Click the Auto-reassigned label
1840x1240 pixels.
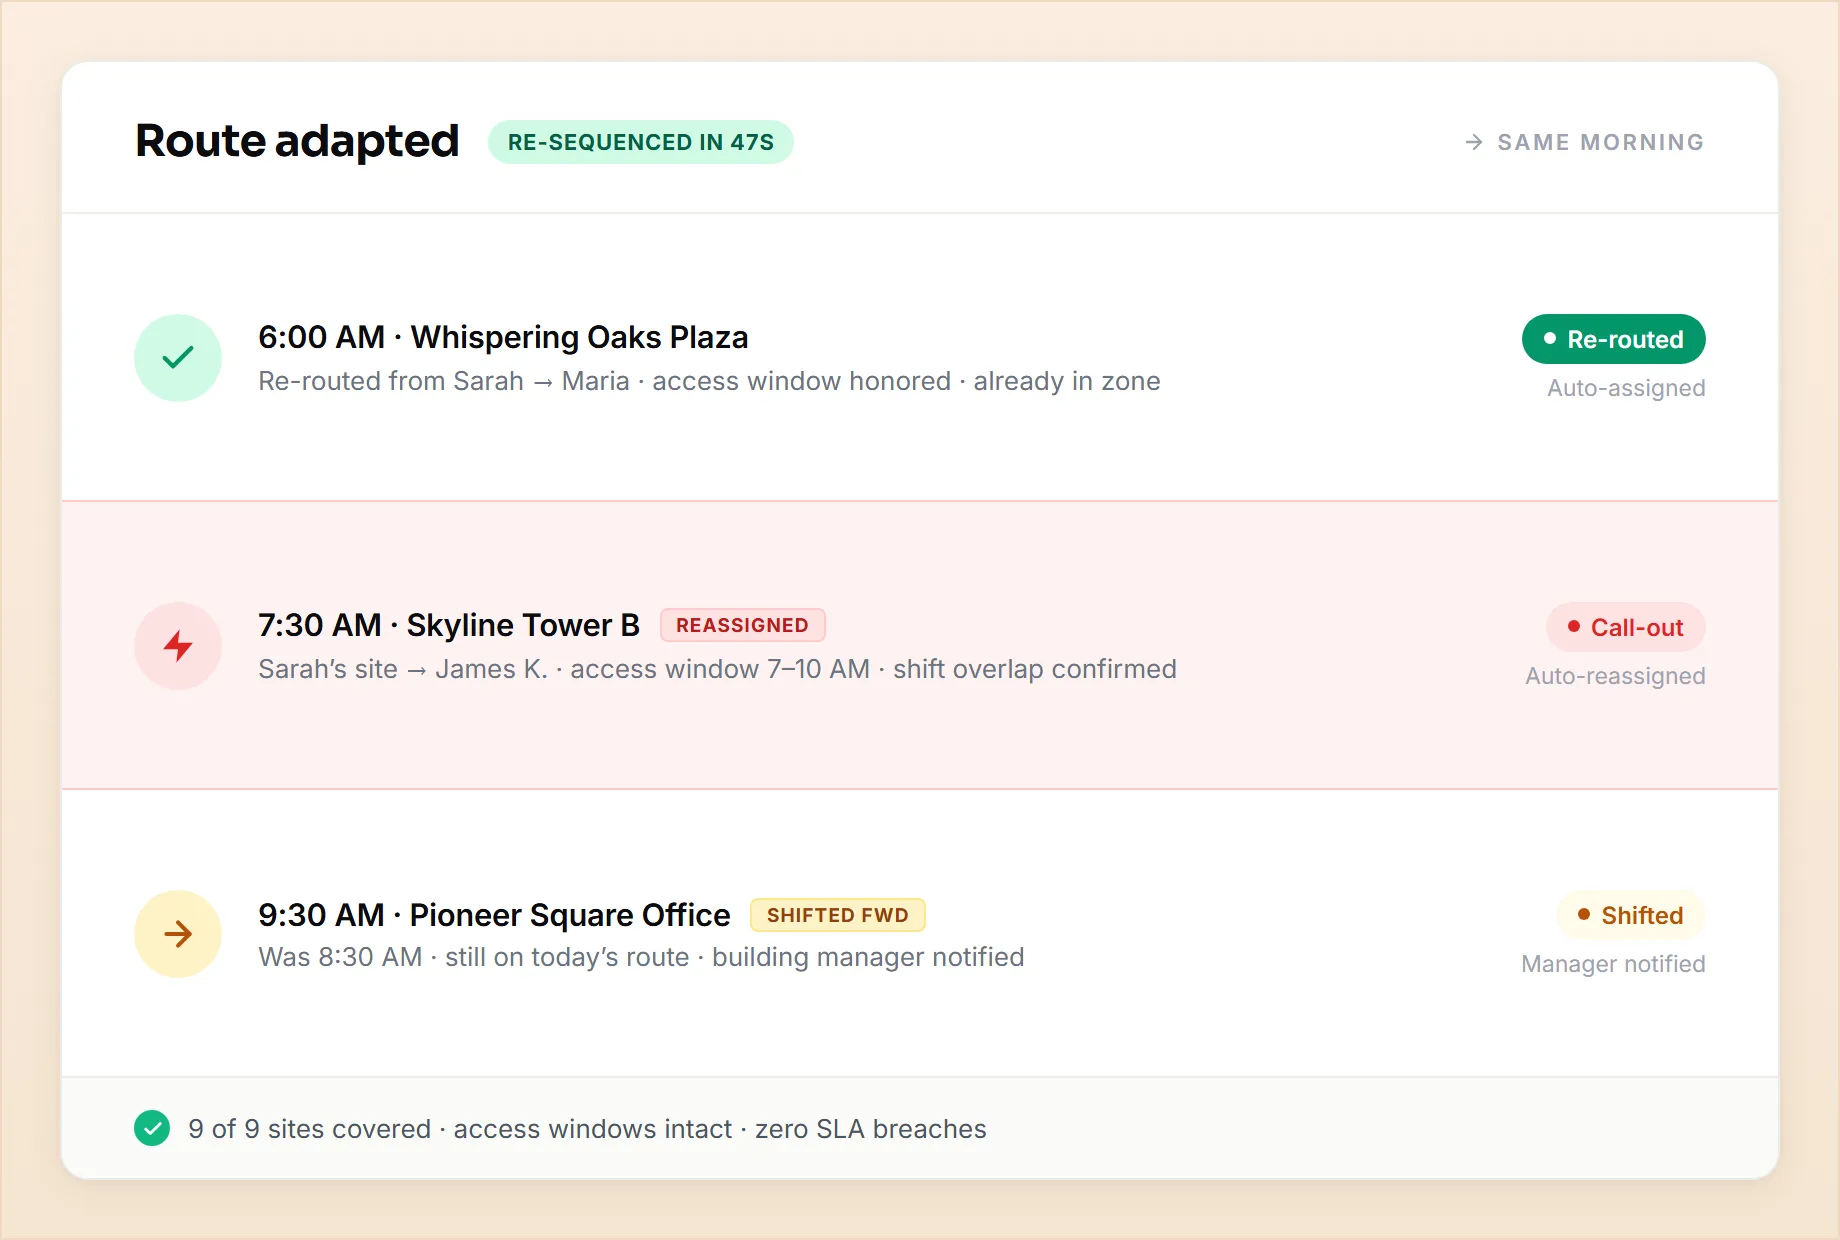tap(1615, 676)
